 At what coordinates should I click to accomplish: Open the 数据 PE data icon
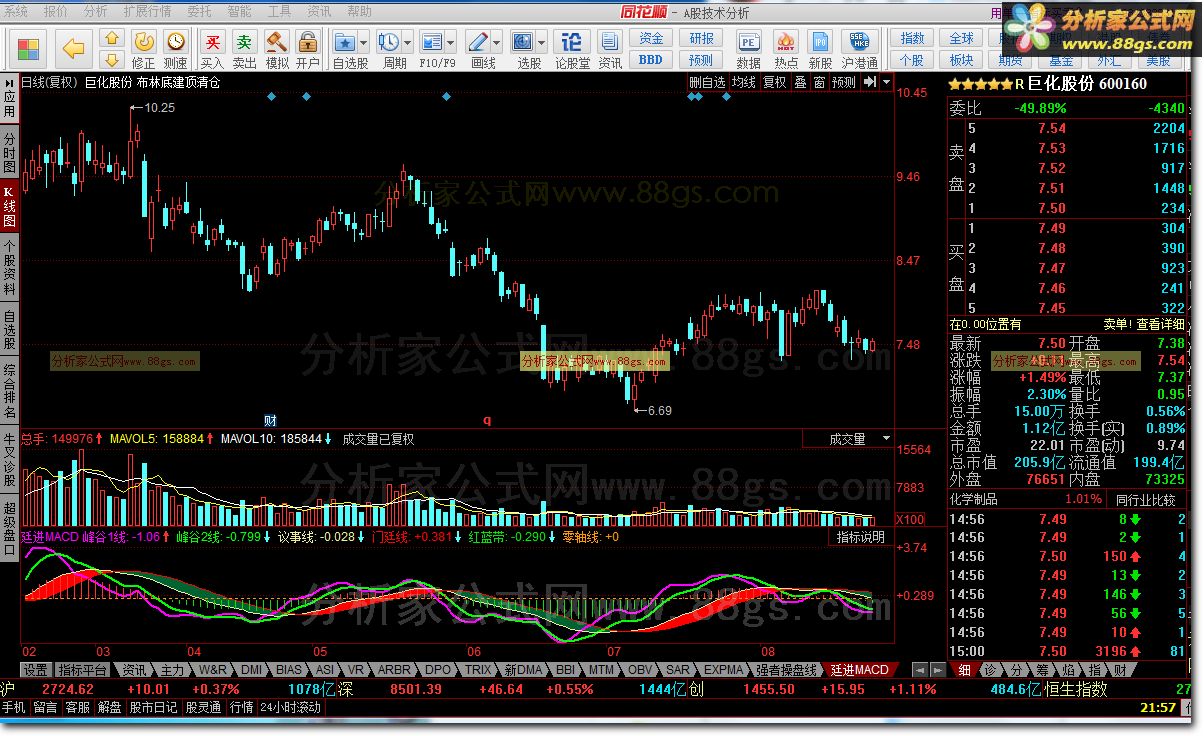[748, 48]
